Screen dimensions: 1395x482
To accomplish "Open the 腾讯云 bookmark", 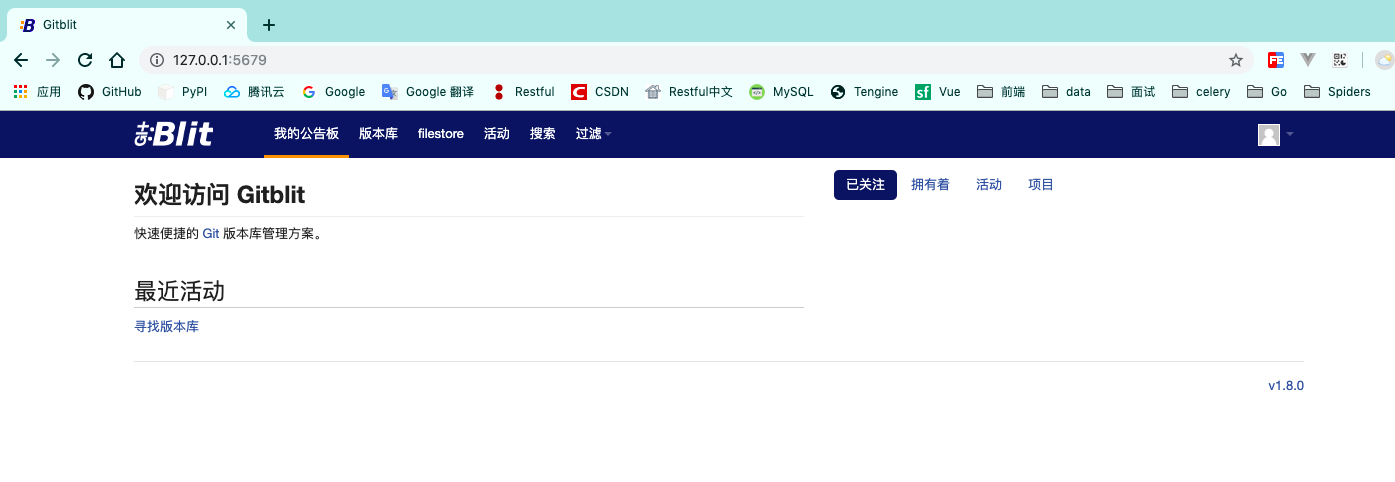I will tap(255, 92).
